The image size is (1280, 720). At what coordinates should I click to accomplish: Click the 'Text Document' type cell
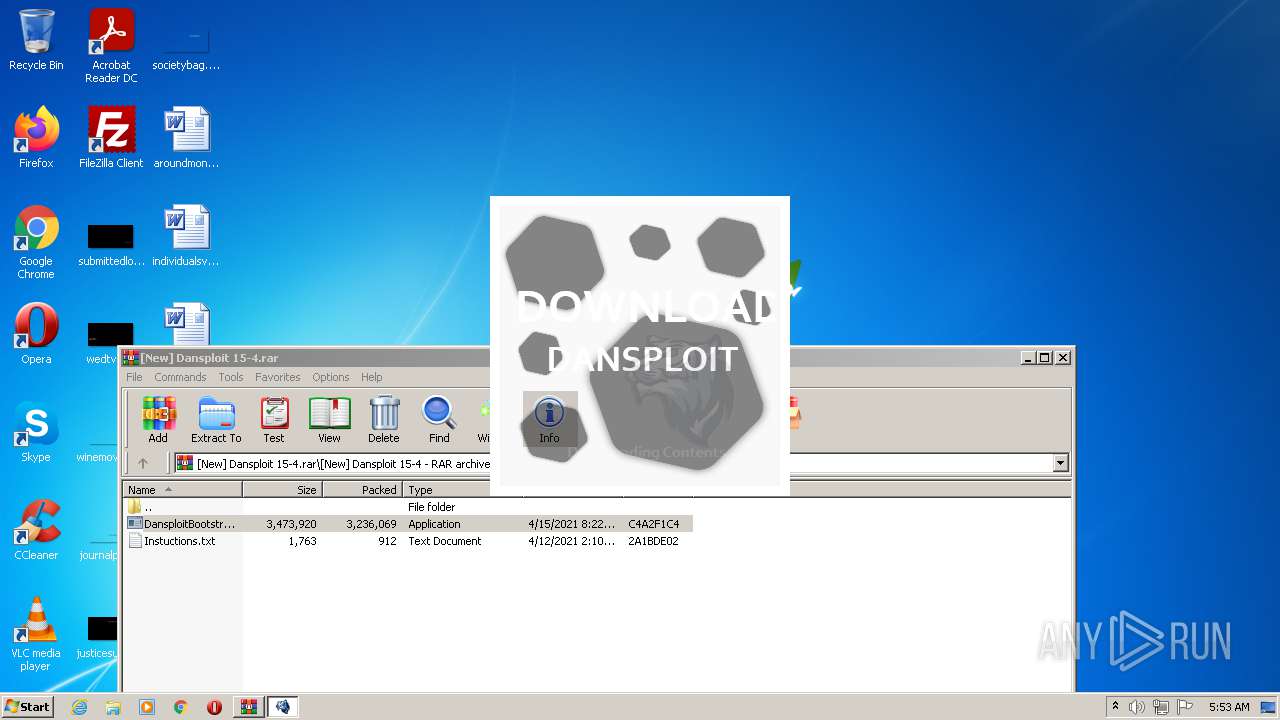point(445,541)
